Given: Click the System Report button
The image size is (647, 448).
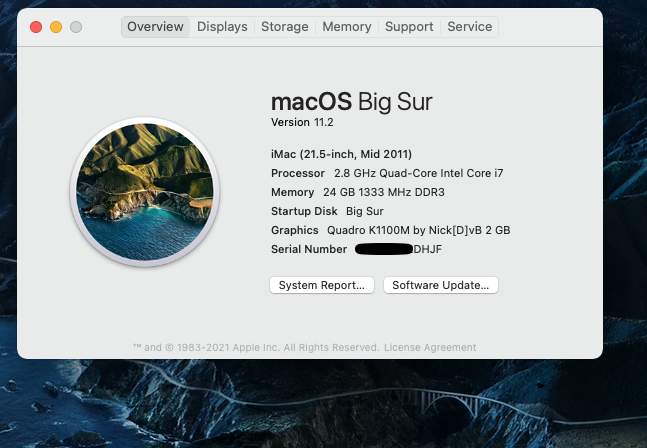Looking at the screenshot, I should tap(321, 285).
